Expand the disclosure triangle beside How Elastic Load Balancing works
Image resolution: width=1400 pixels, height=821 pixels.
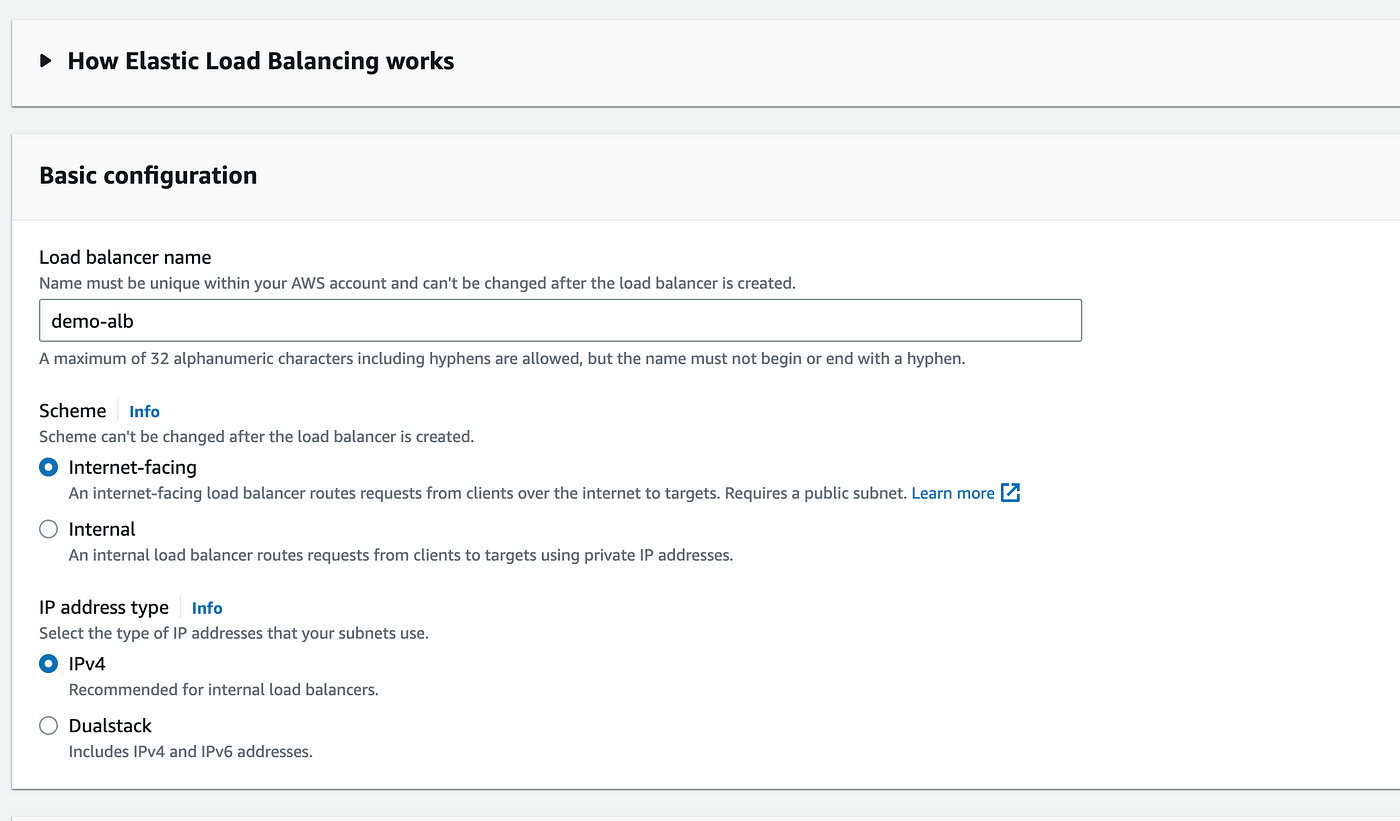tap(46, 61)
